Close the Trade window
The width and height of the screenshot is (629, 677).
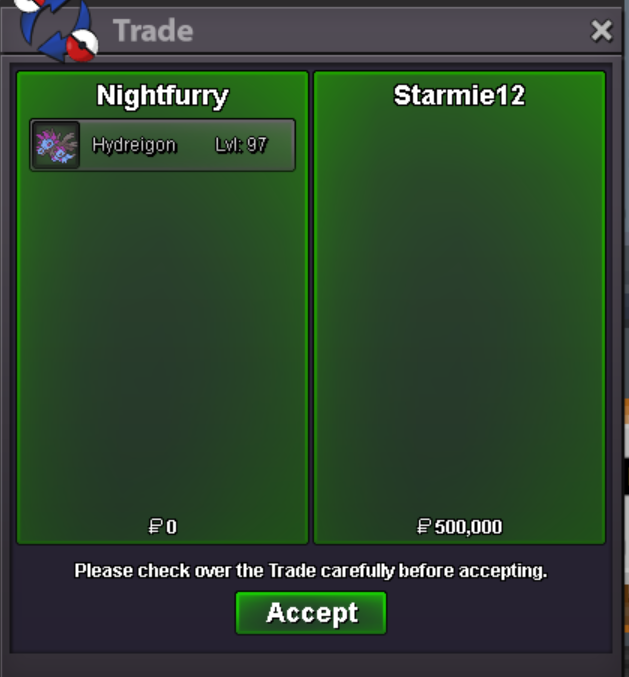pos(601,31)
